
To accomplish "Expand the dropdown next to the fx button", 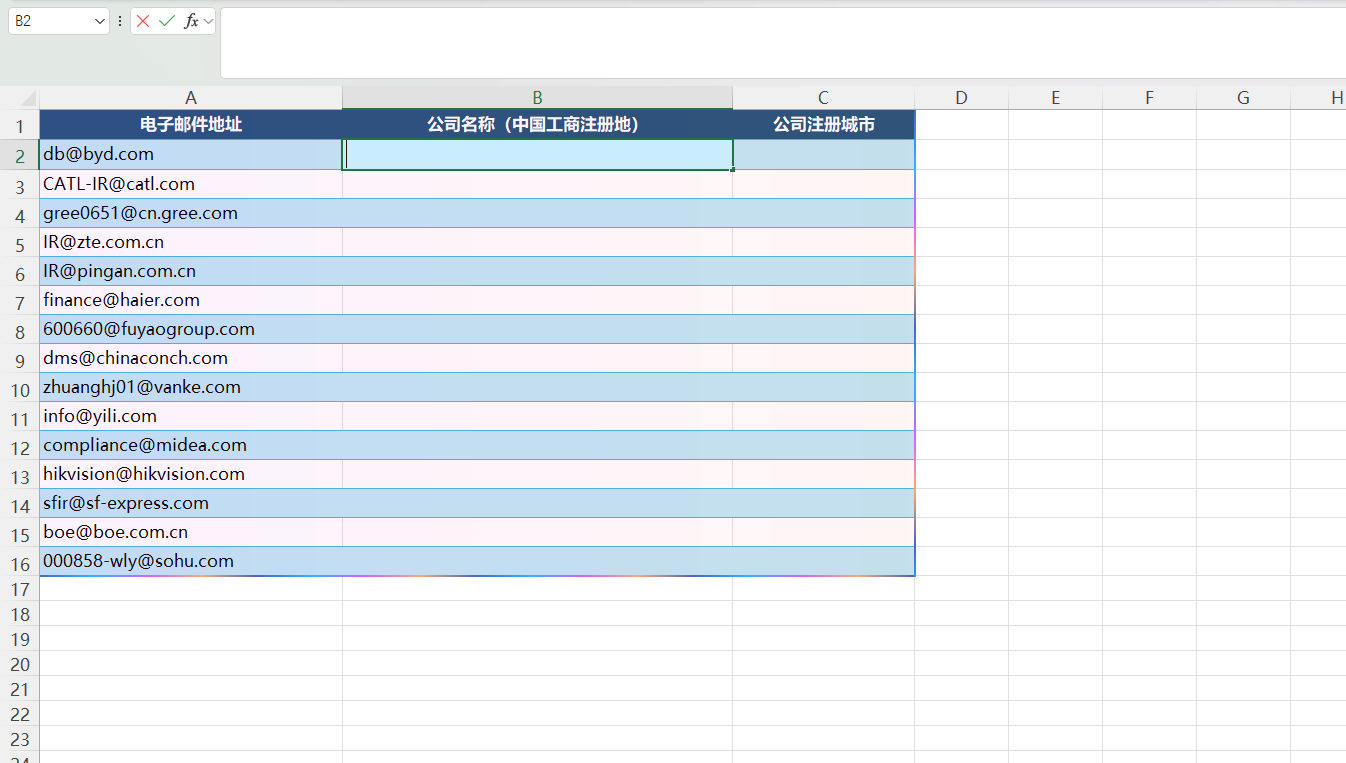I will point(208,21).
